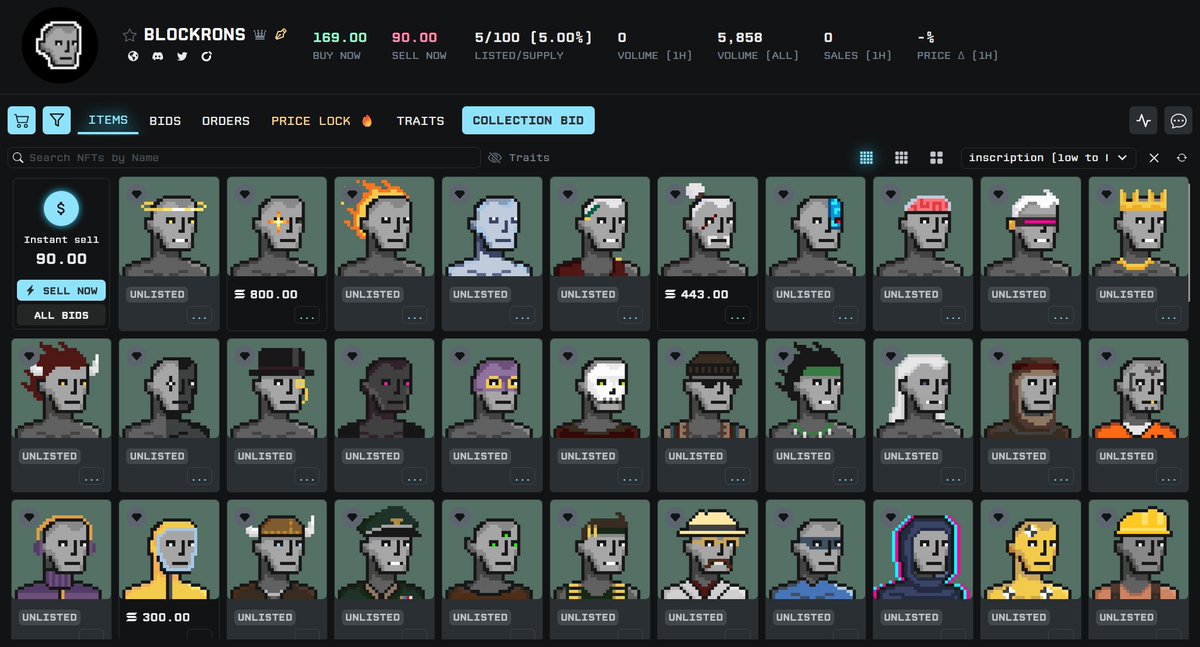Viewport: 1200px width, 647px height.
Task: Click the gold pen nib icon by BLOCKRONS
Action: [281, 35]
